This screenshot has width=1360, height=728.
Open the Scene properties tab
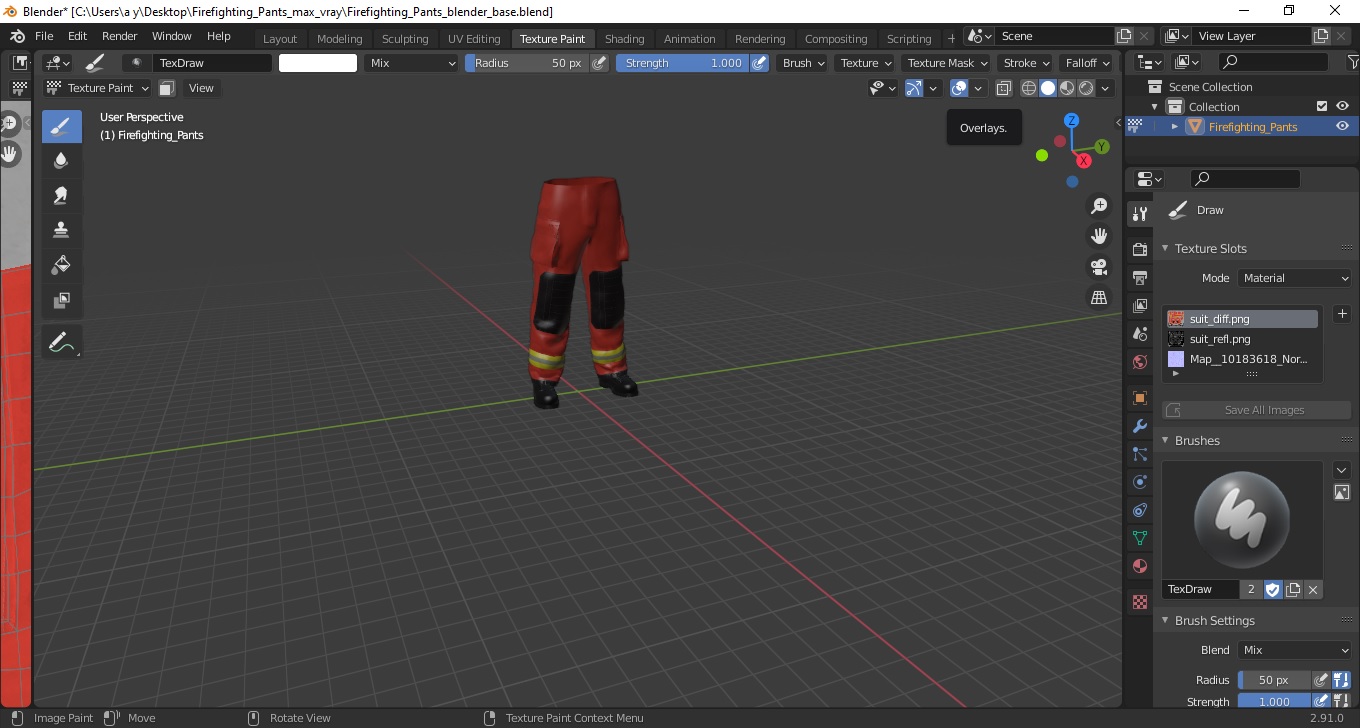1139,334
